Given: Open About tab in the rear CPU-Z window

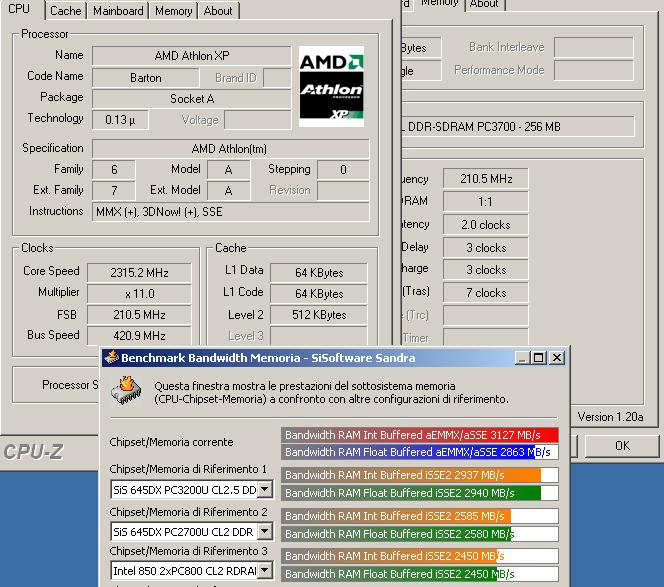Looking at the screenshot, I should tap(485, 5).
